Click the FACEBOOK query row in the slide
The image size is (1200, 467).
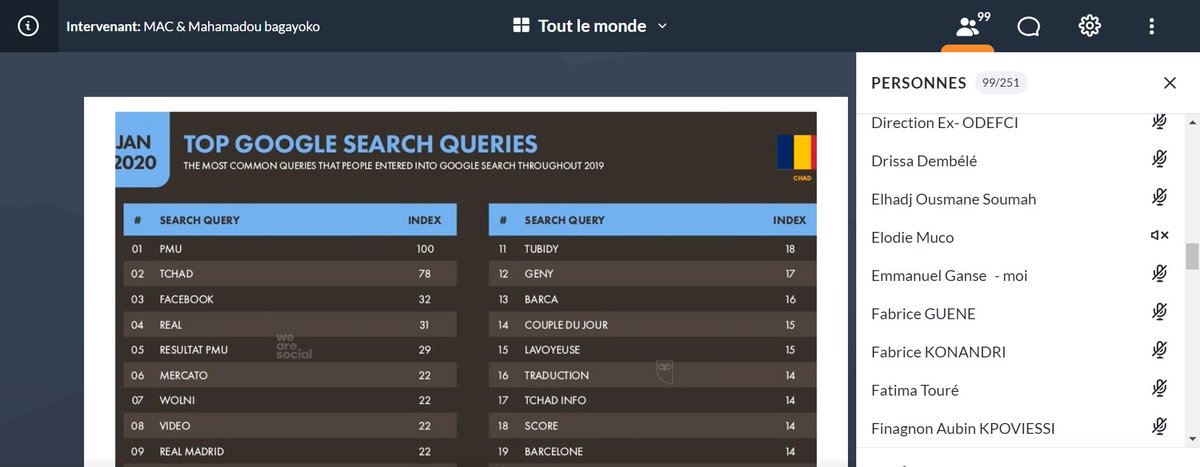pyautogui.click(x=290, y=299)
